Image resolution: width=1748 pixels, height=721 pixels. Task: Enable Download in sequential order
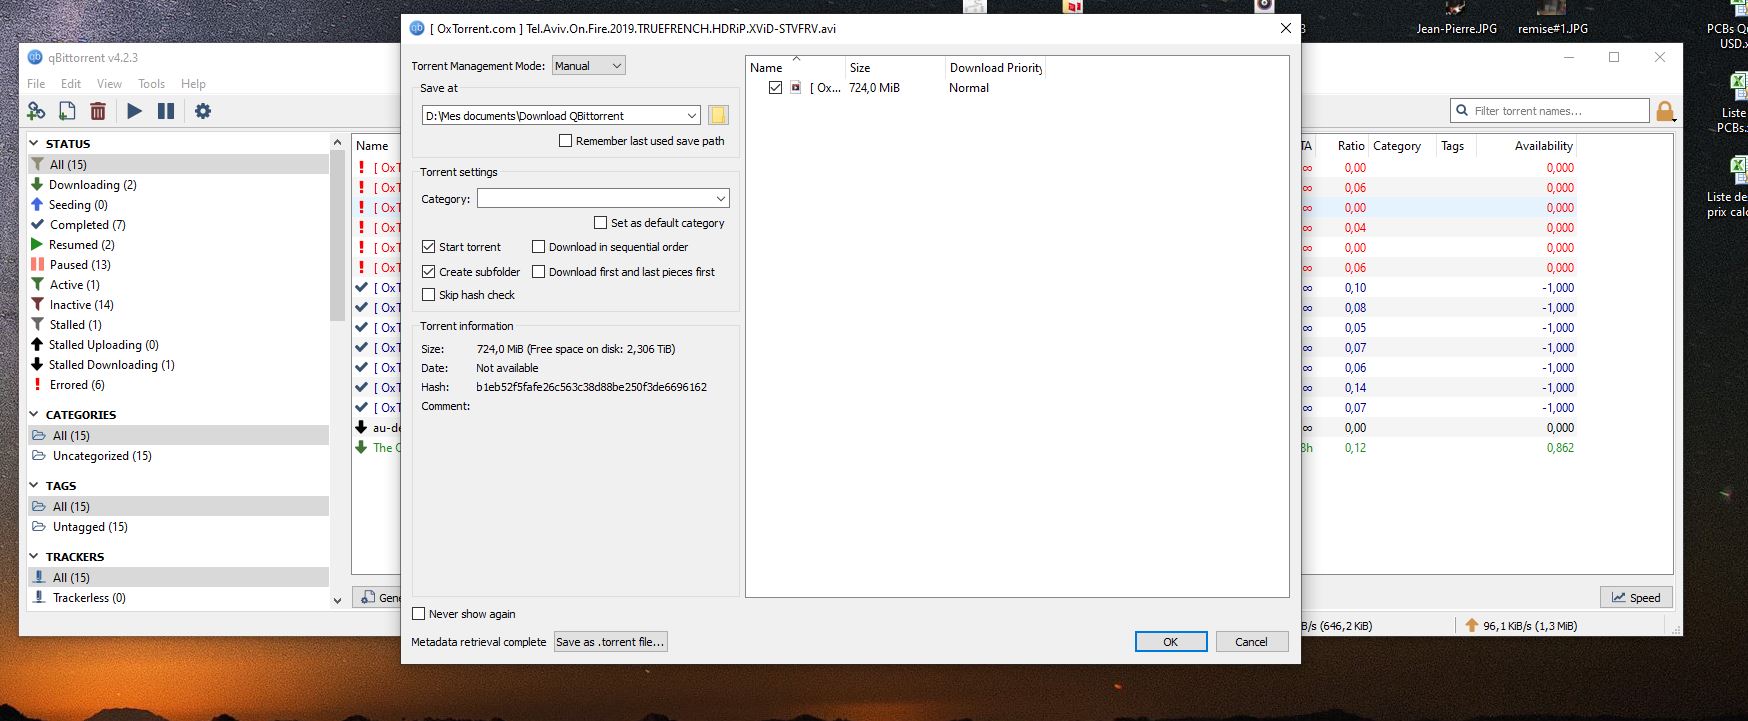(539, 247)
